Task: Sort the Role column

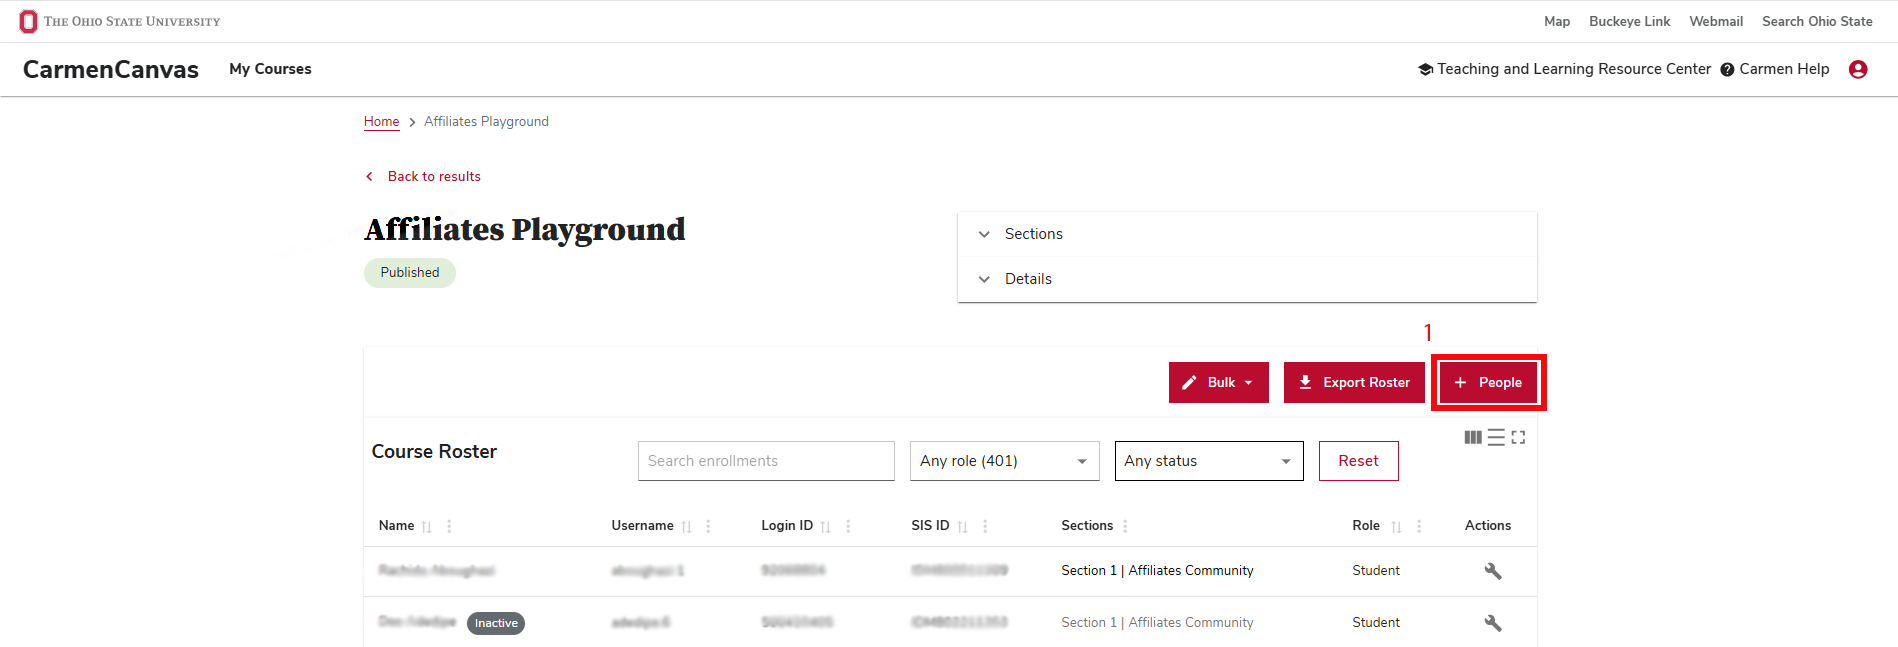Action: coord(1396,527)
